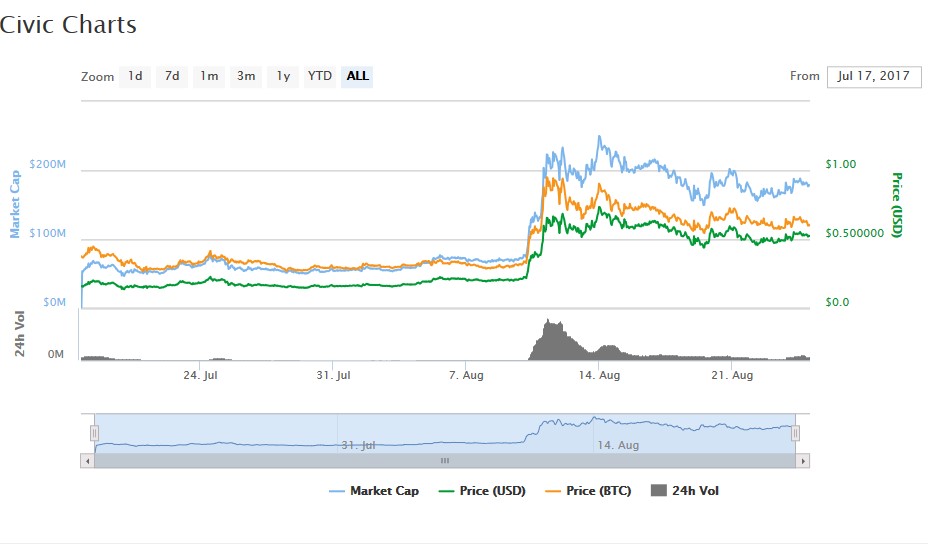Screen dimensions: 928x549
Task: Click the Civic Charts heading
Action: [68, 25]
